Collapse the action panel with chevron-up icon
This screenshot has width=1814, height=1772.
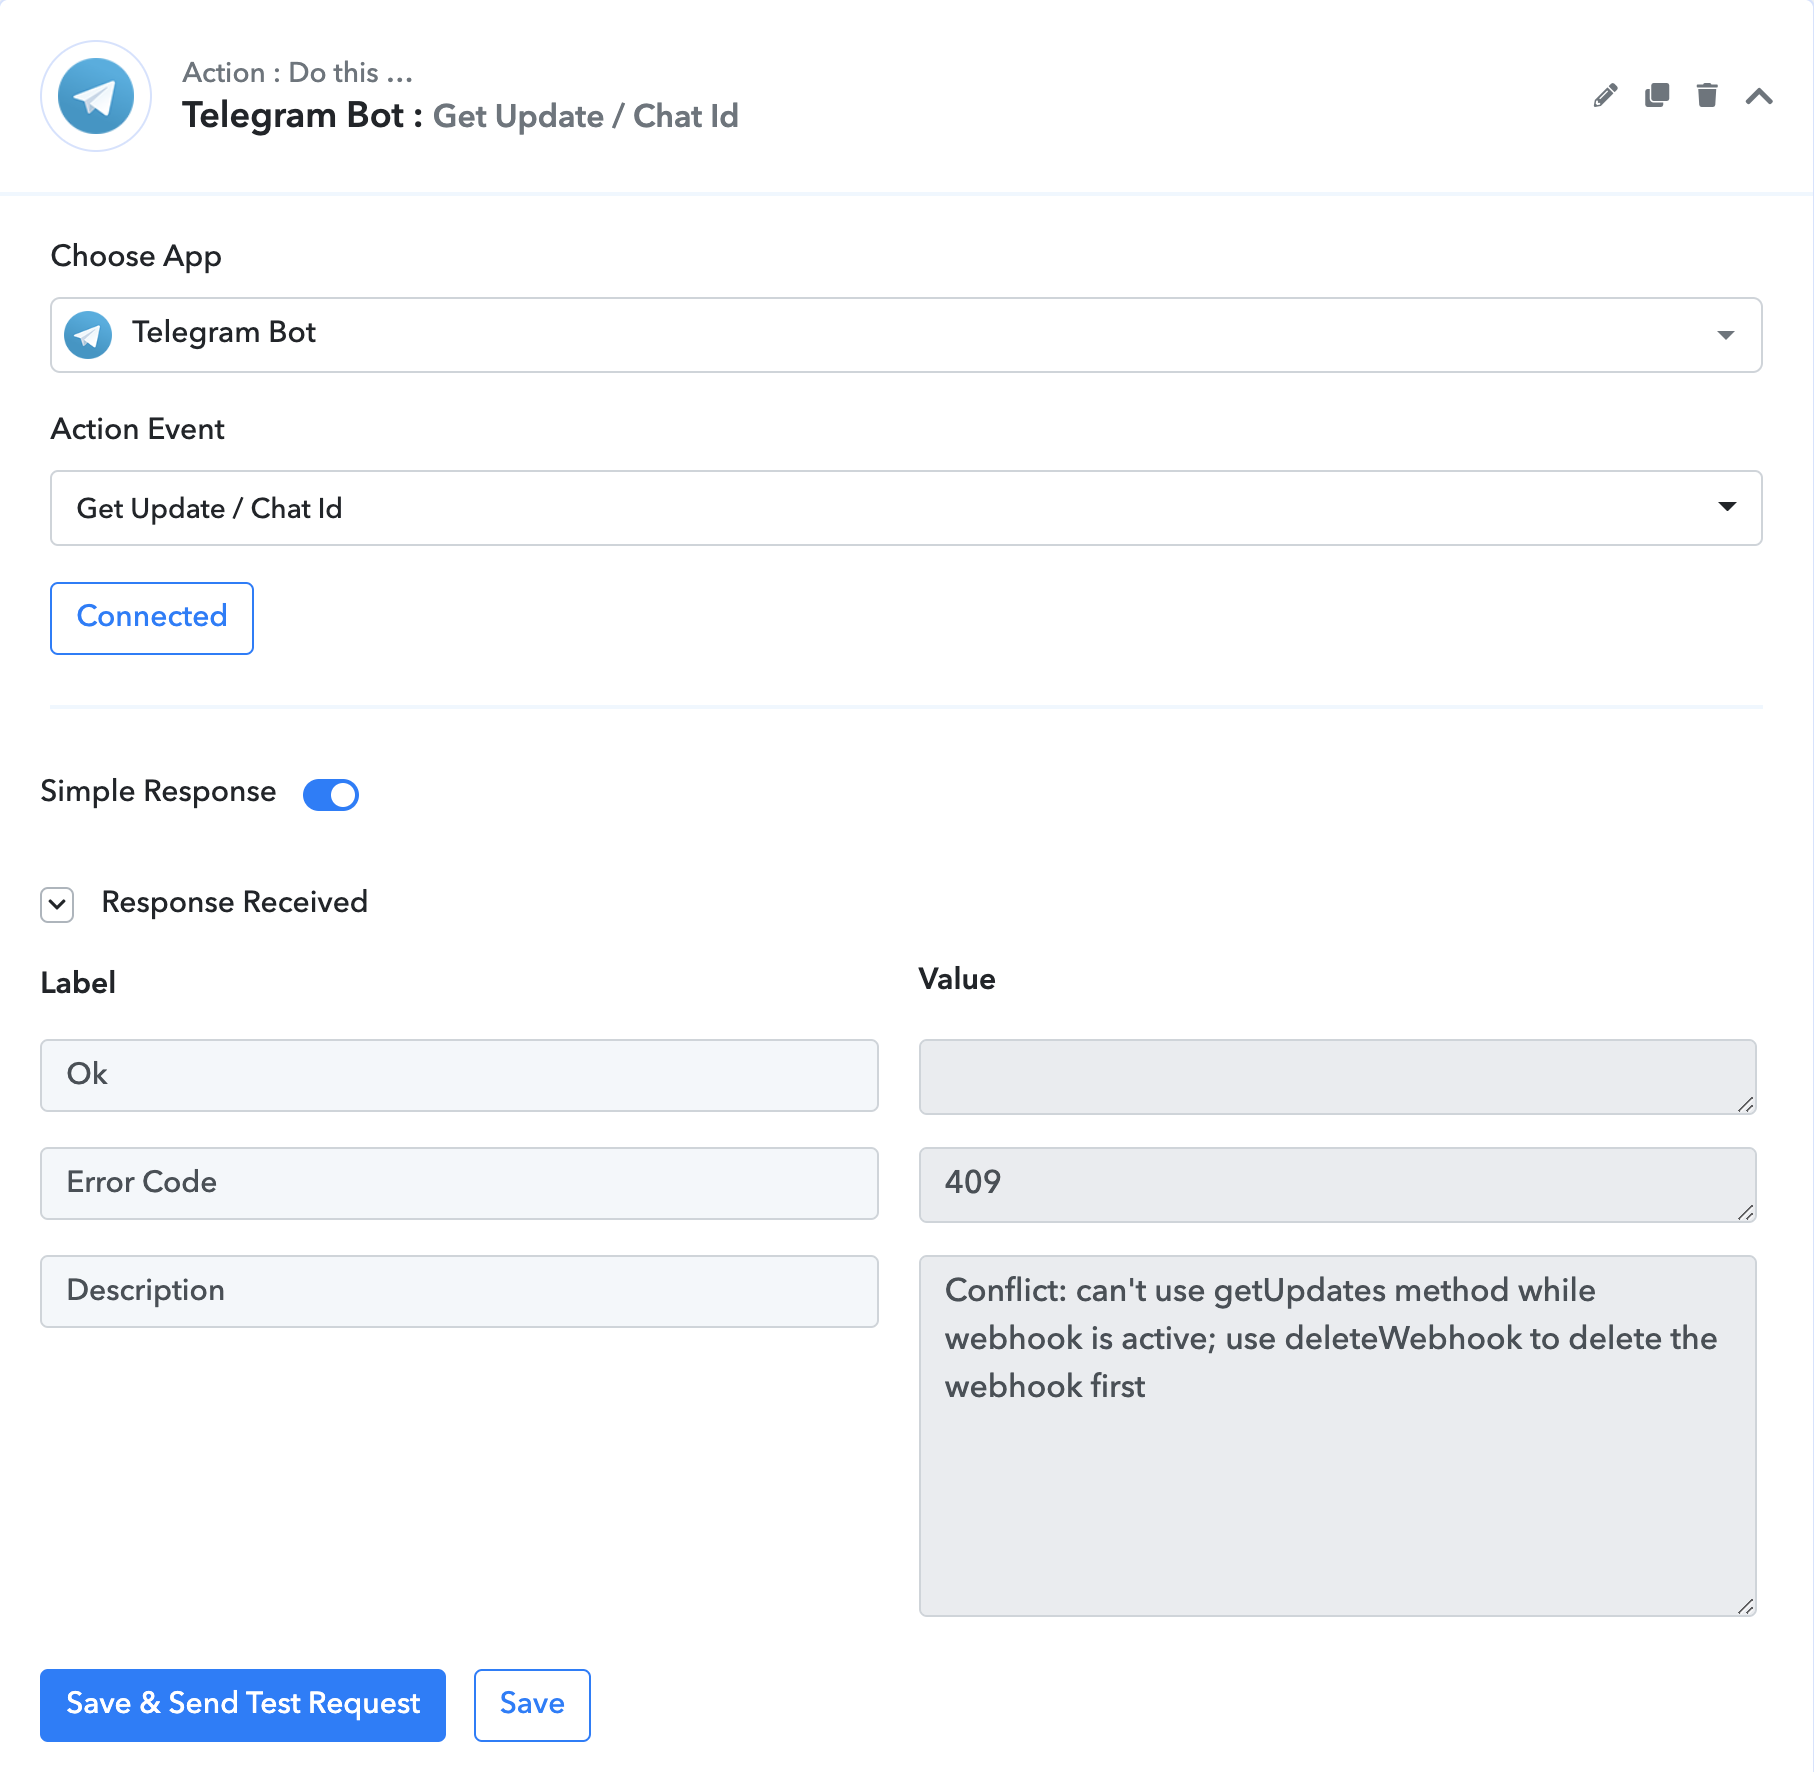coord(1759,96)
